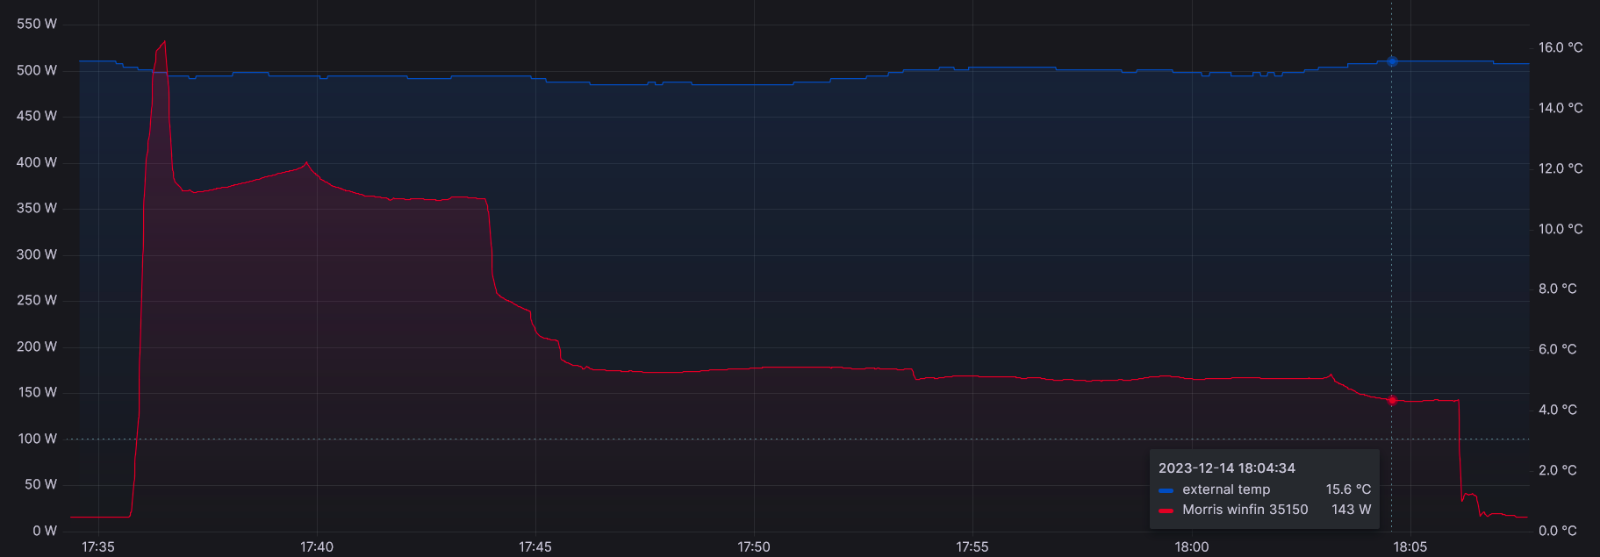Click the red Morris winfin legend swatch
This screenshot has height=557, width=1600.
pos(1166,510)
